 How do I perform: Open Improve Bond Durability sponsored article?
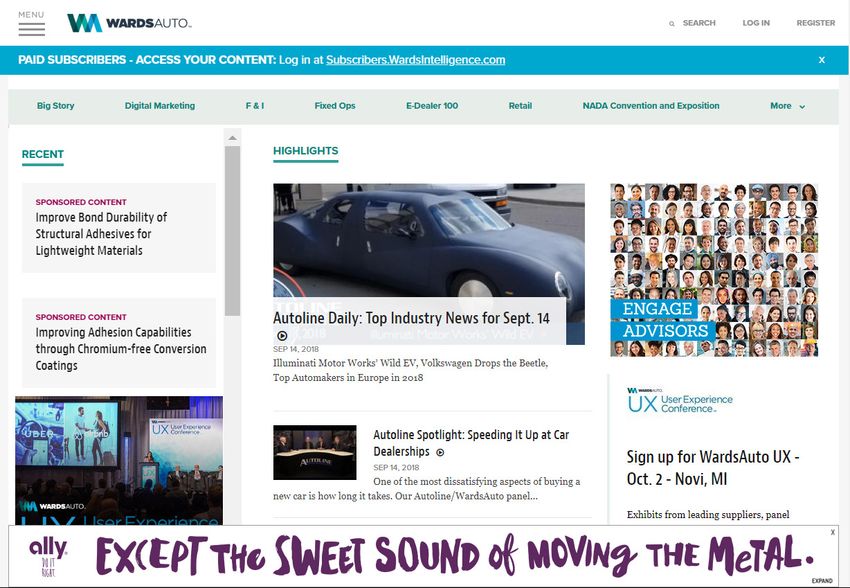pyautogui.click(x=101, y=234)
